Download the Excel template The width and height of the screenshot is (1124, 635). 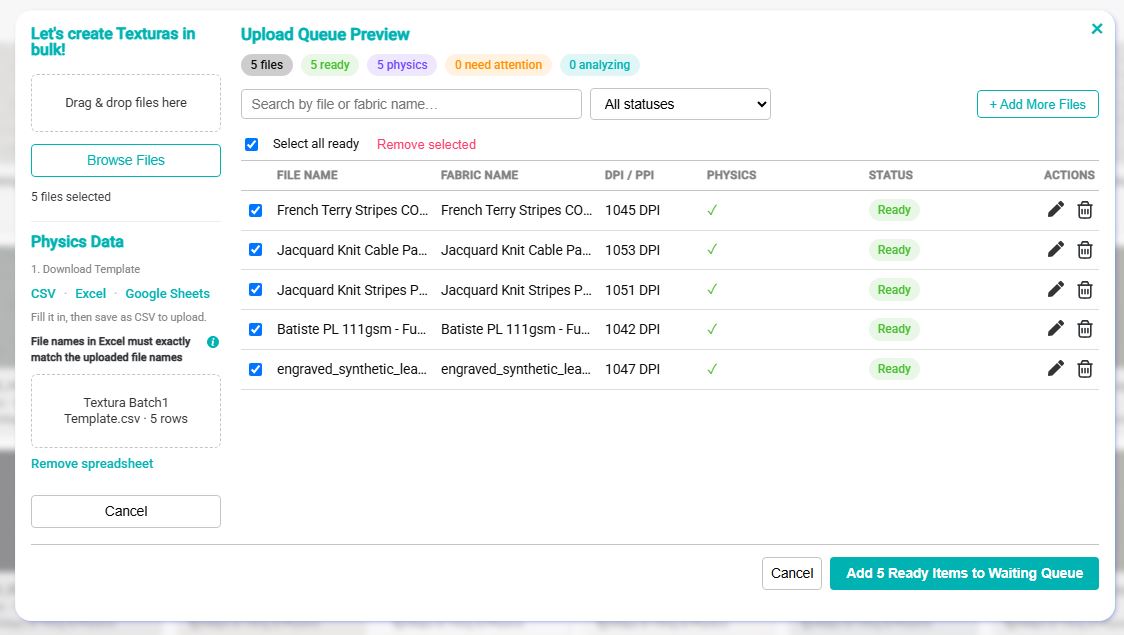tap(90, 293)
